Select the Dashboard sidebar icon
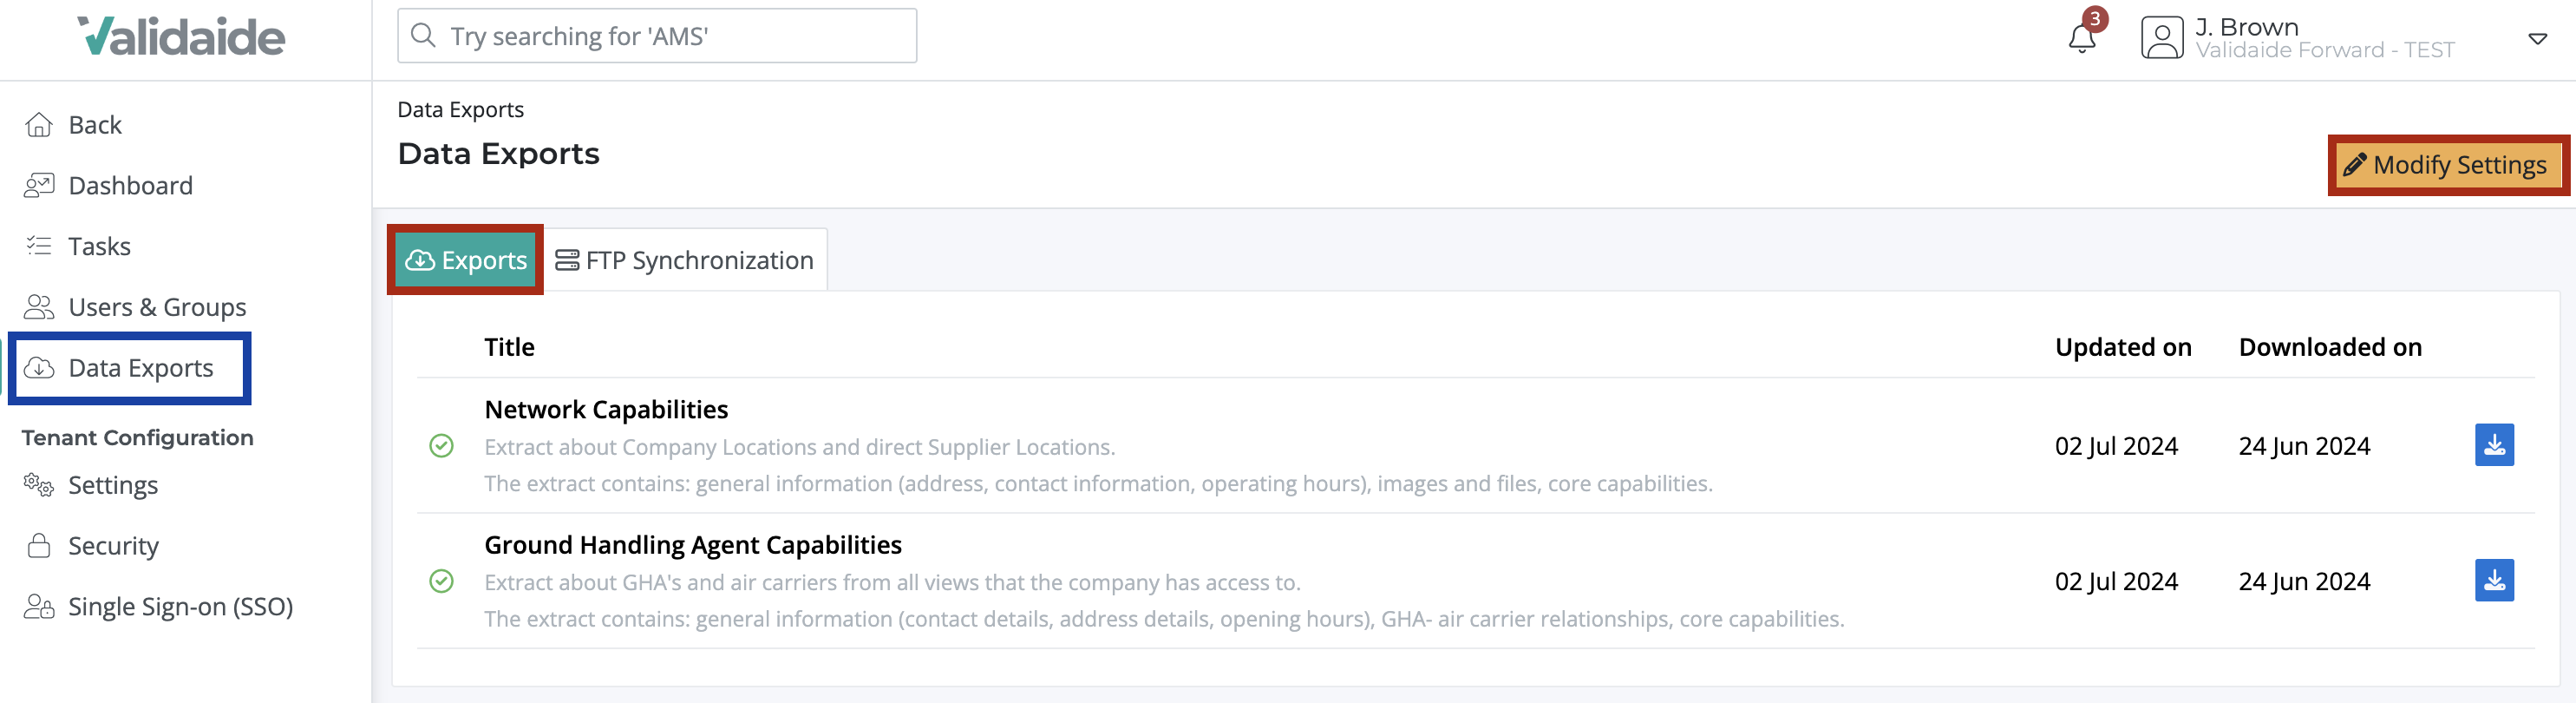The width and height of the screenshot is (2576, 703). pos(40,185)
